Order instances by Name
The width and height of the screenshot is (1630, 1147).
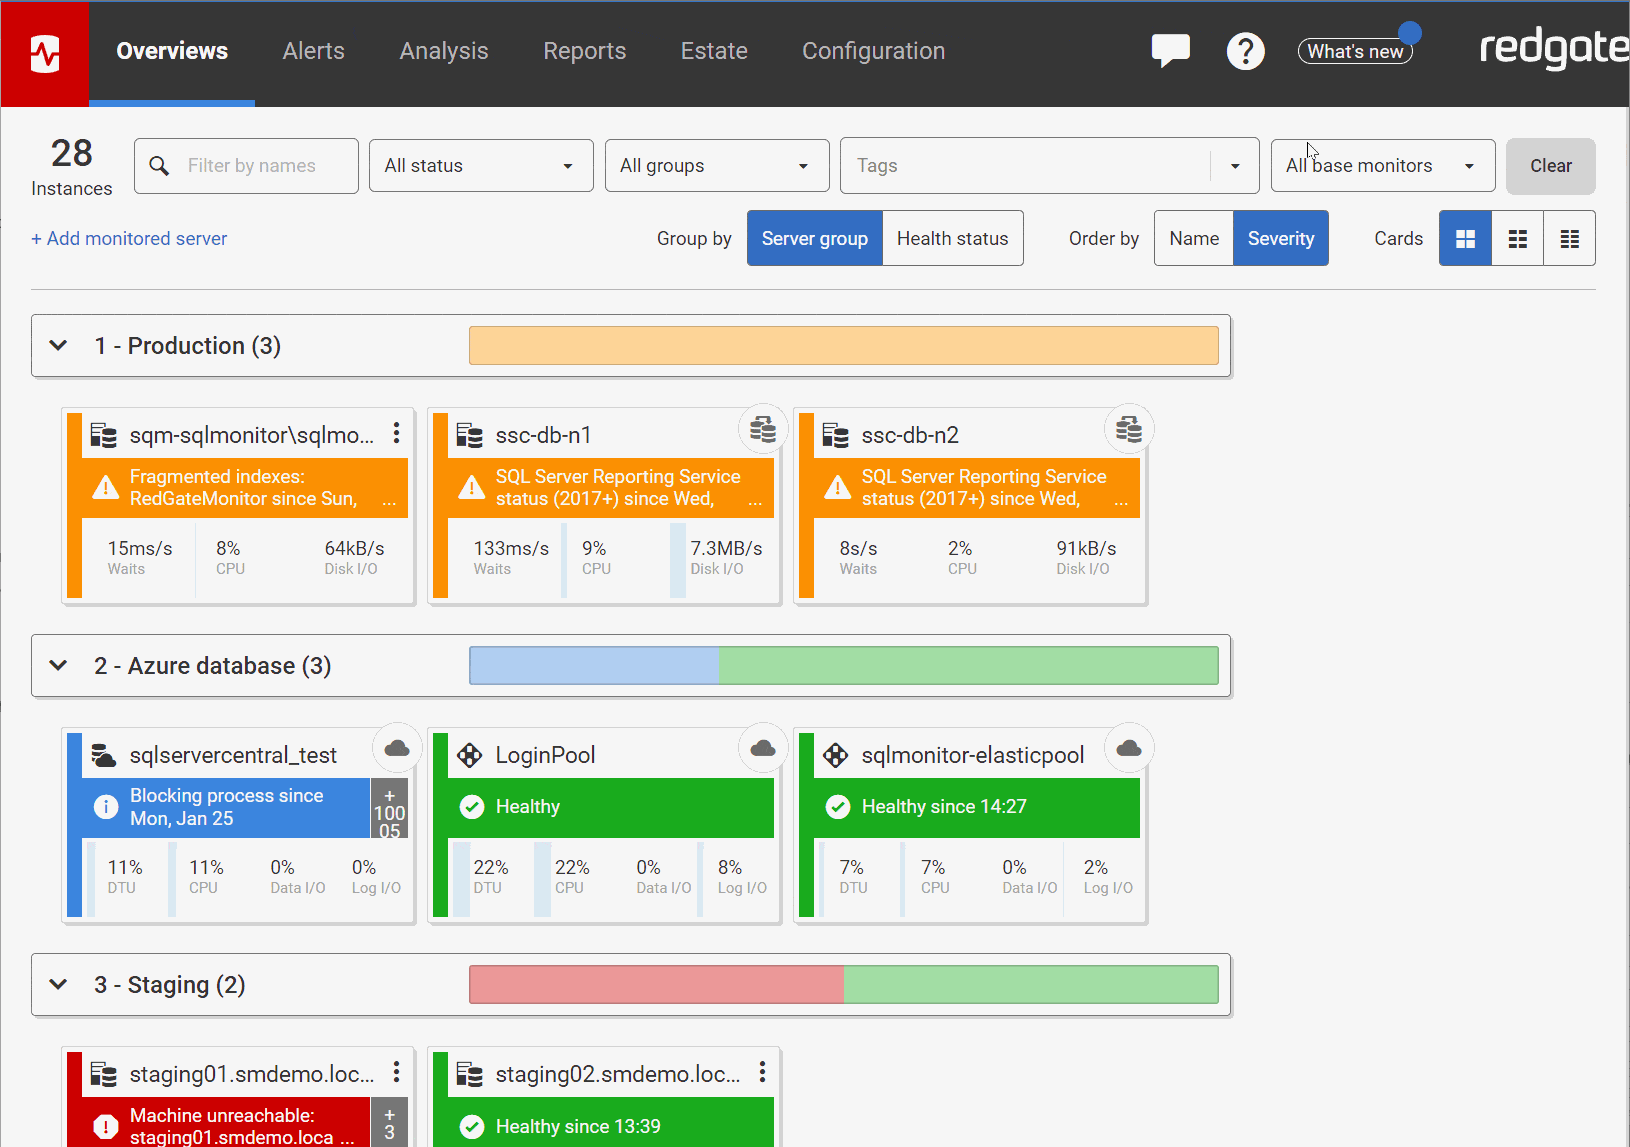[x=1194, y=238]
